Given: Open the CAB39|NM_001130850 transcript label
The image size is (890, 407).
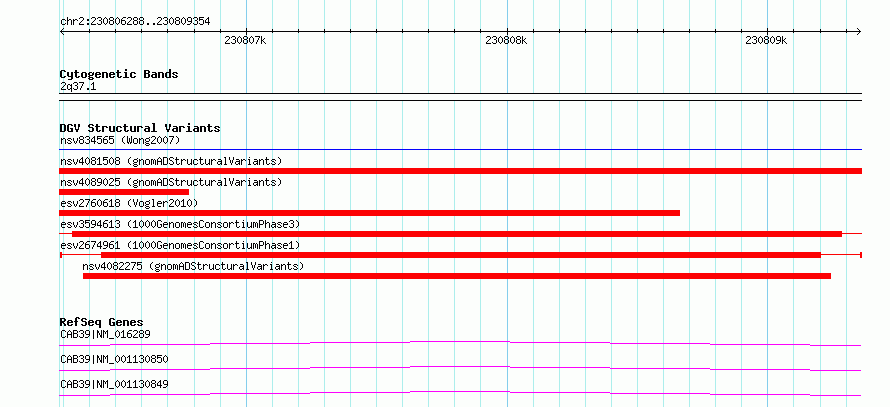Looking at the screenshot, I should (x=114, y=359).
